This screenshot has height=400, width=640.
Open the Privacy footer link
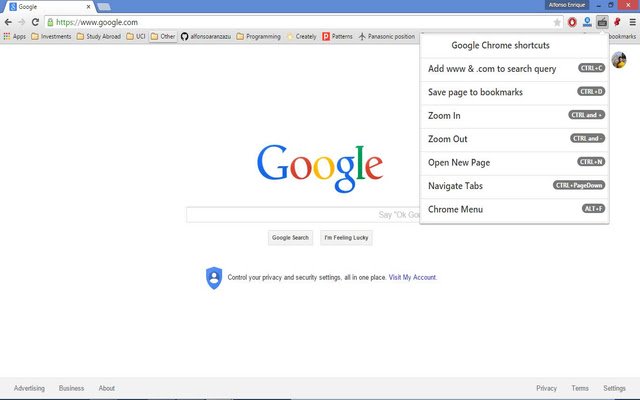click(x=546, y=388)
